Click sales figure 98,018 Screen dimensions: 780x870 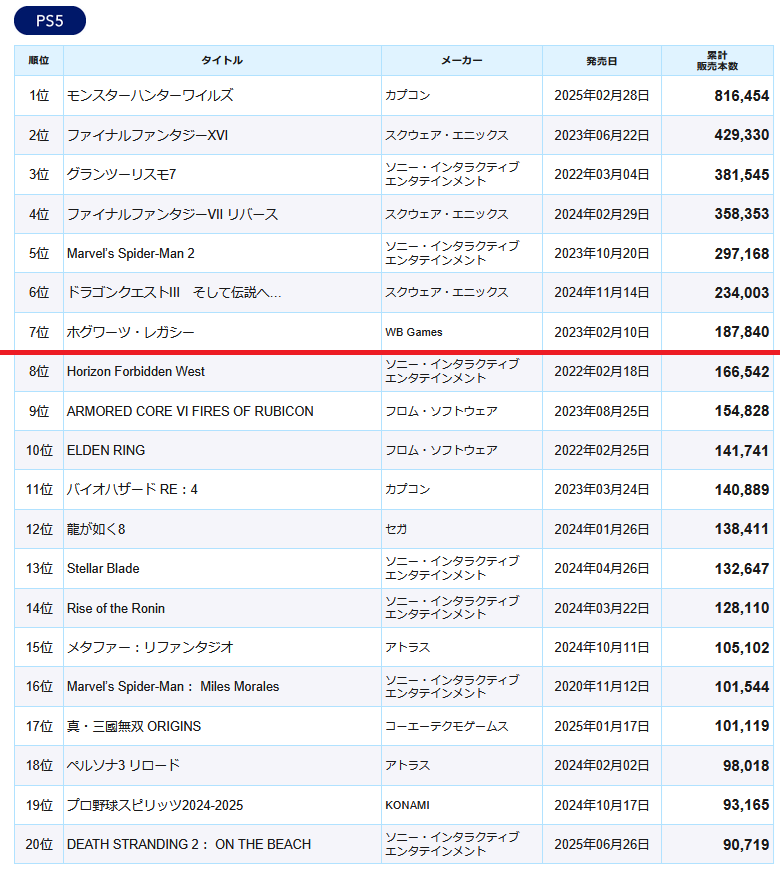point(746,766)
